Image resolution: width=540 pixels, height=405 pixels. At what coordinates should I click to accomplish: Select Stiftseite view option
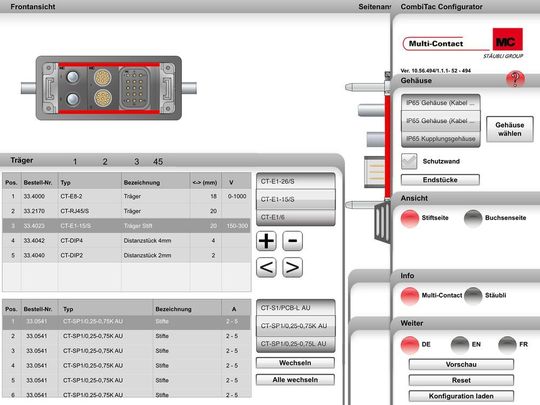[x=409, y=218]
